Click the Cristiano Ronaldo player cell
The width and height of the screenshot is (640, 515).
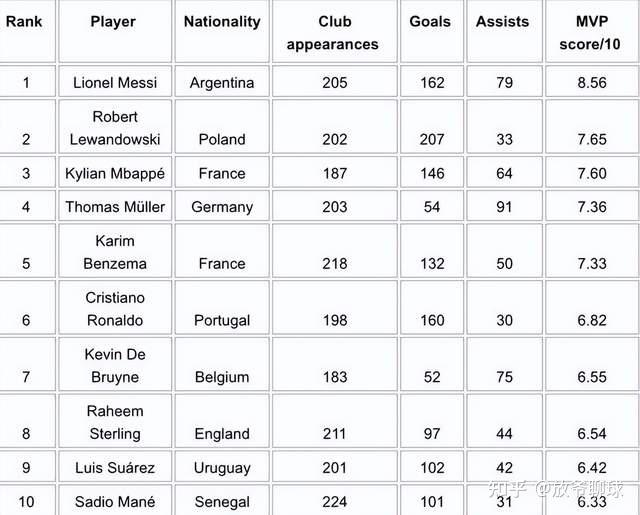[x=114, y=309]
